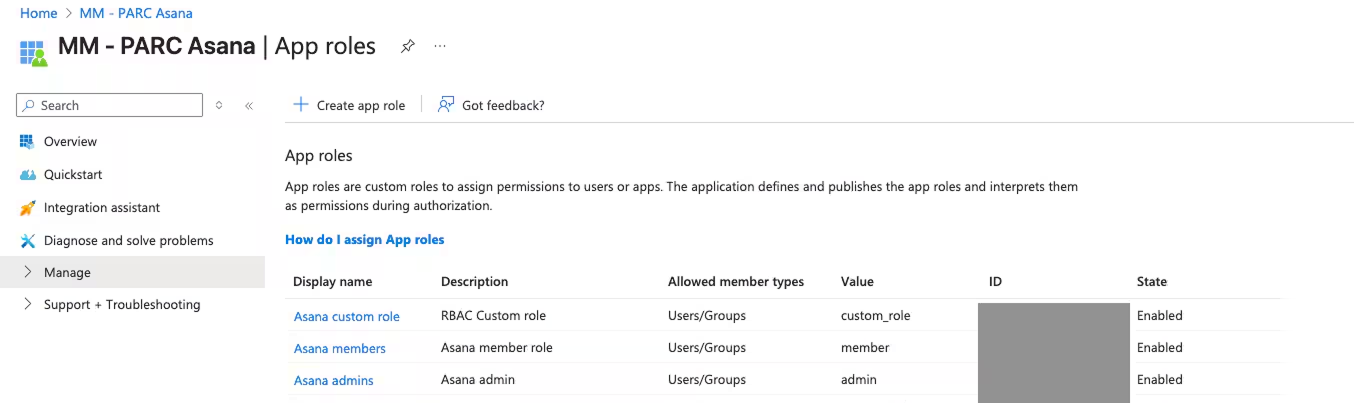Click the Got feedback person icon
Screen dimensions: 1354x403
(446, 105)
